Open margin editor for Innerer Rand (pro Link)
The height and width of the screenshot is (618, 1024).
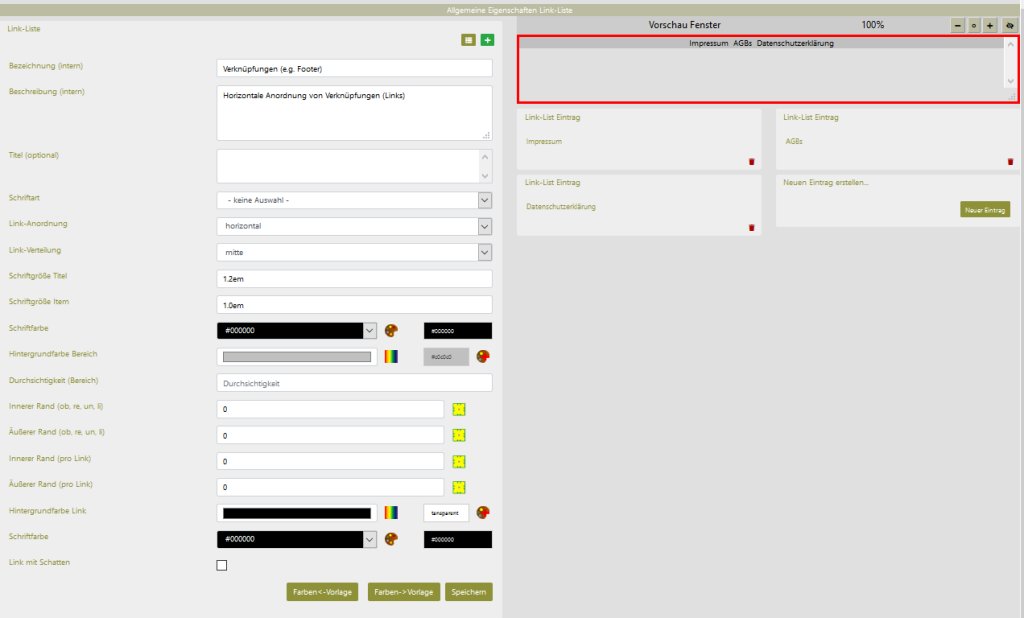pyautogui.click(x=459, y=462)
